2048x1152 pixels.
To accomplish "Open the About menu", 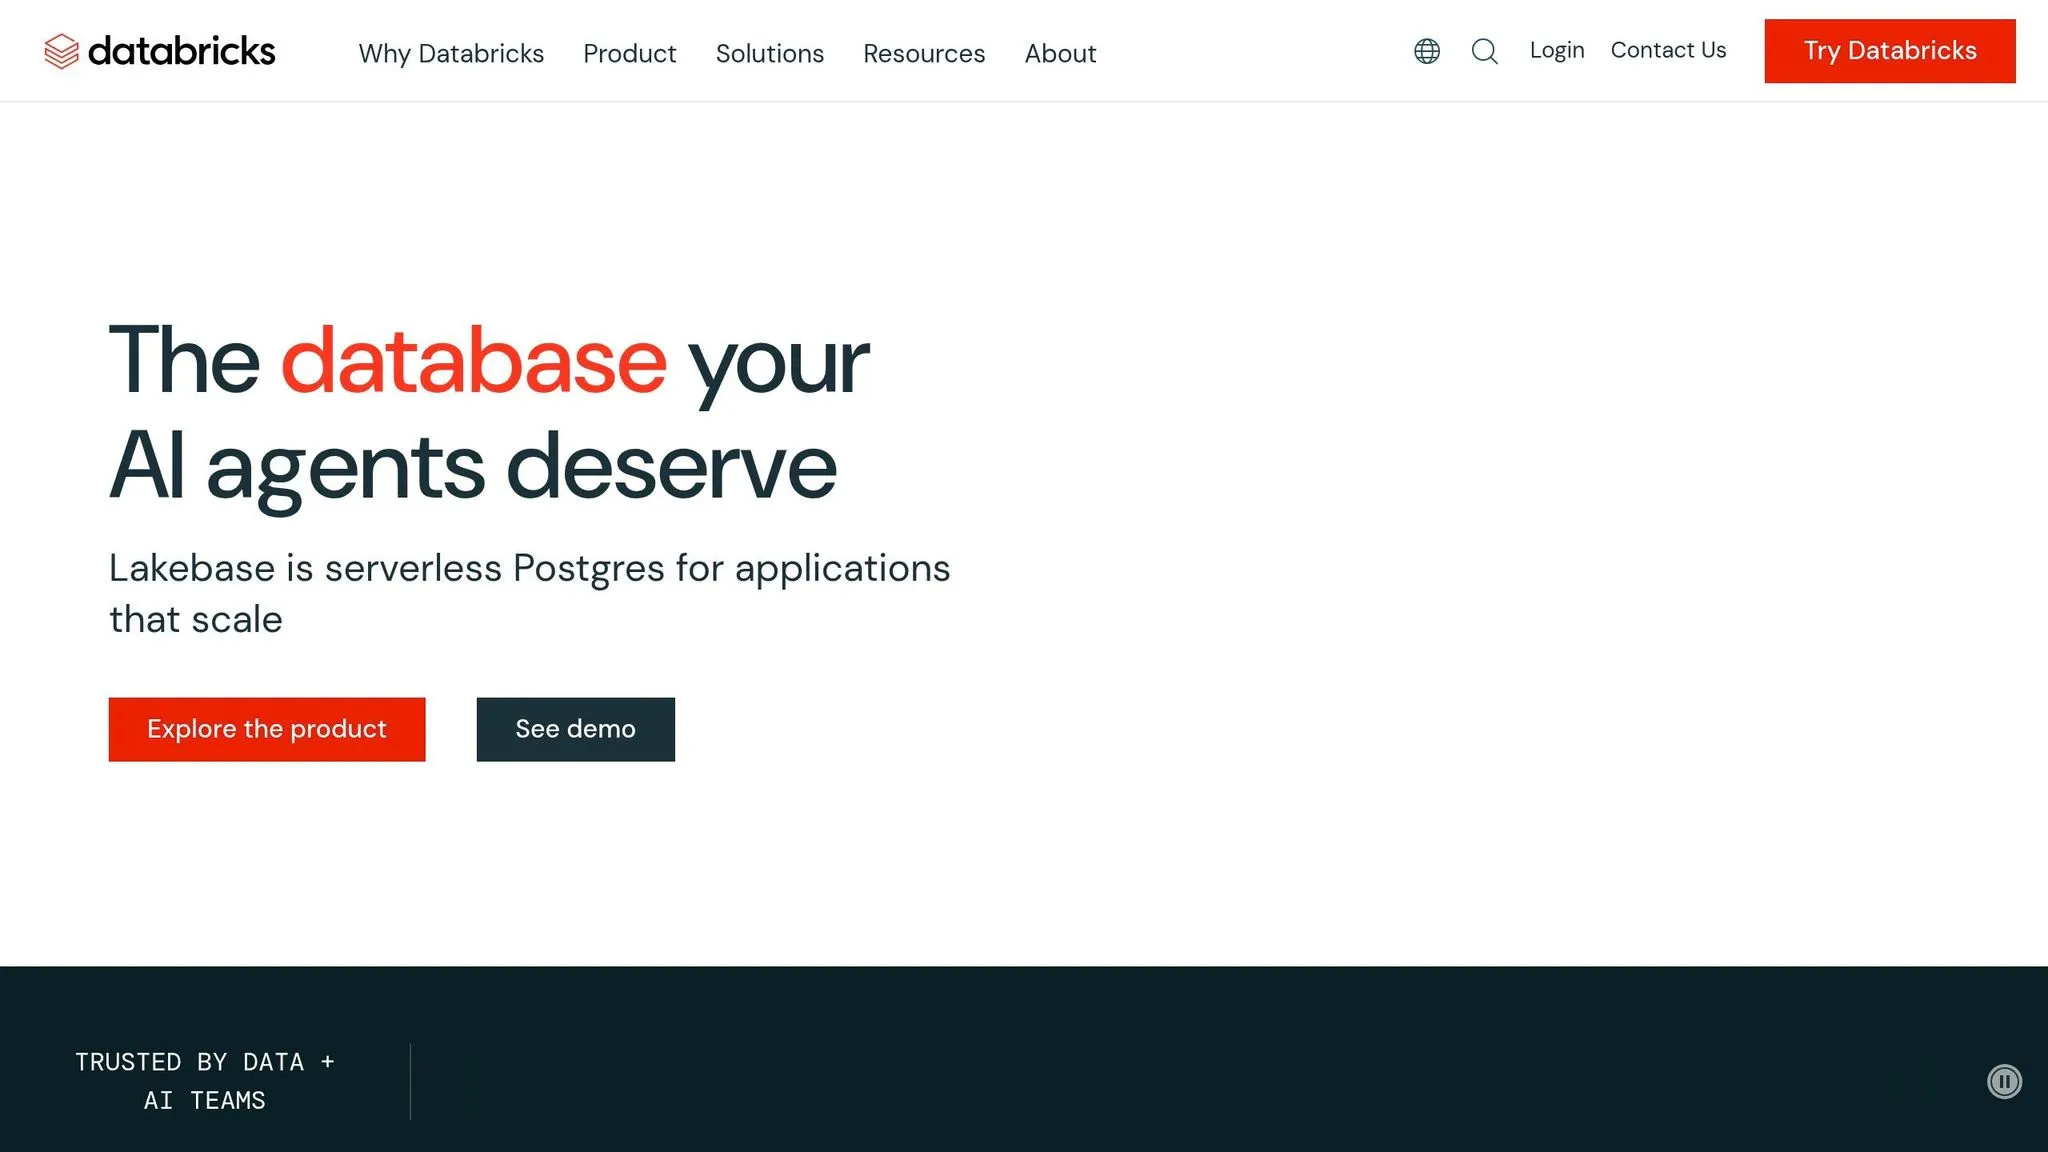I will pyautogui.click(x=1060, y=53).
